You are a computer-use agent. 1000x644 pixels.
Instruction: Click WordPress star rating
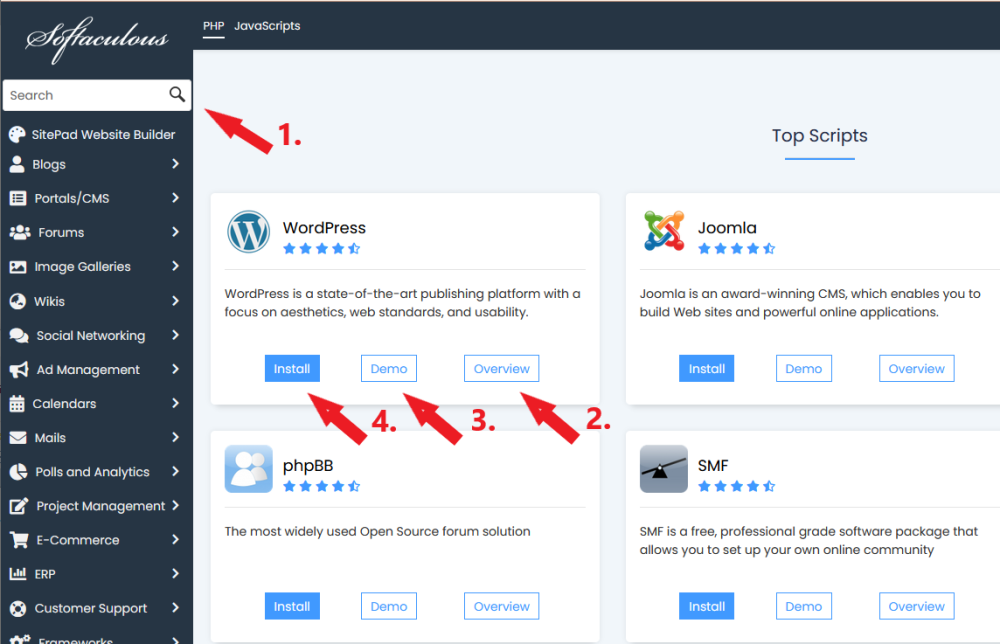click(321, 249)
